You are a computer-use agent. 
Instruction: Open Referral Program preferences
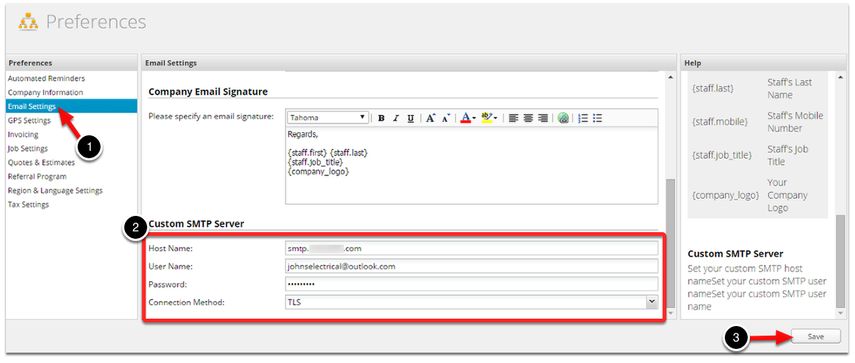[37, 177]
